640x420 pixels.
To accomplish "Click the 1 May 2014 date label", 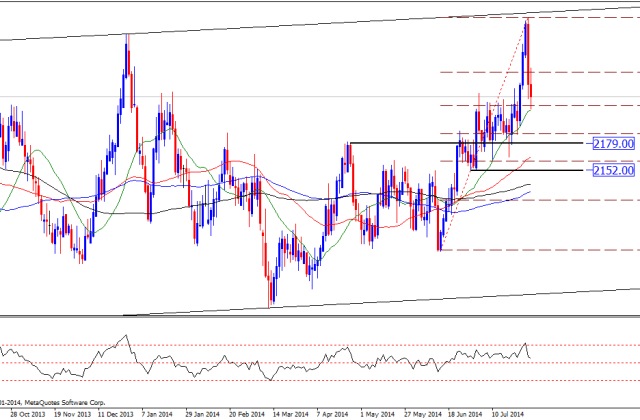I will tap(378, 414).
